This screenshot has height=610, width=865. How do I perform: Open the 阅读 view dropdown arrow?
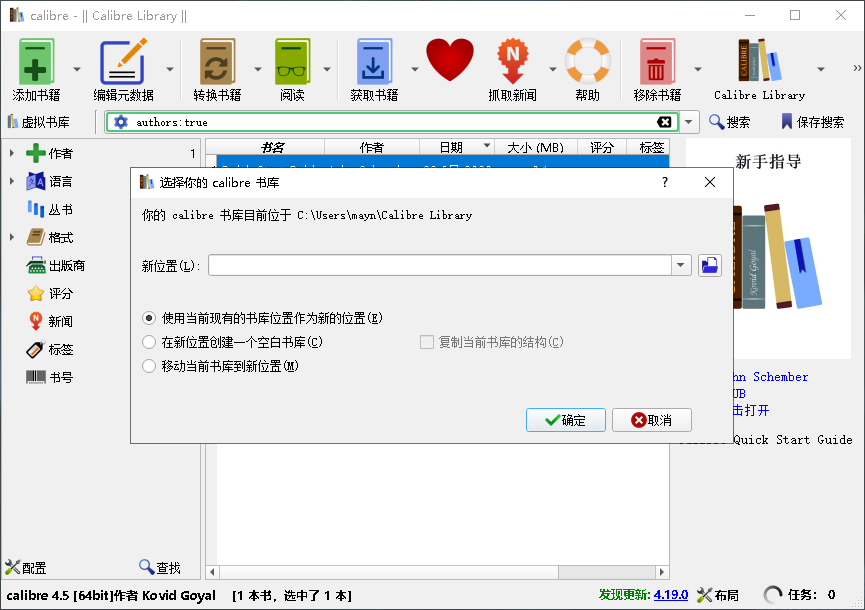coord(327,69)
